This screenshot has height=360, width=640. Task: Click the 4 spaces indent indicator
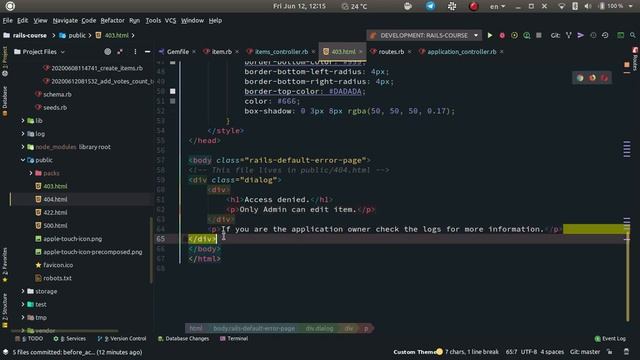(552, 352)
